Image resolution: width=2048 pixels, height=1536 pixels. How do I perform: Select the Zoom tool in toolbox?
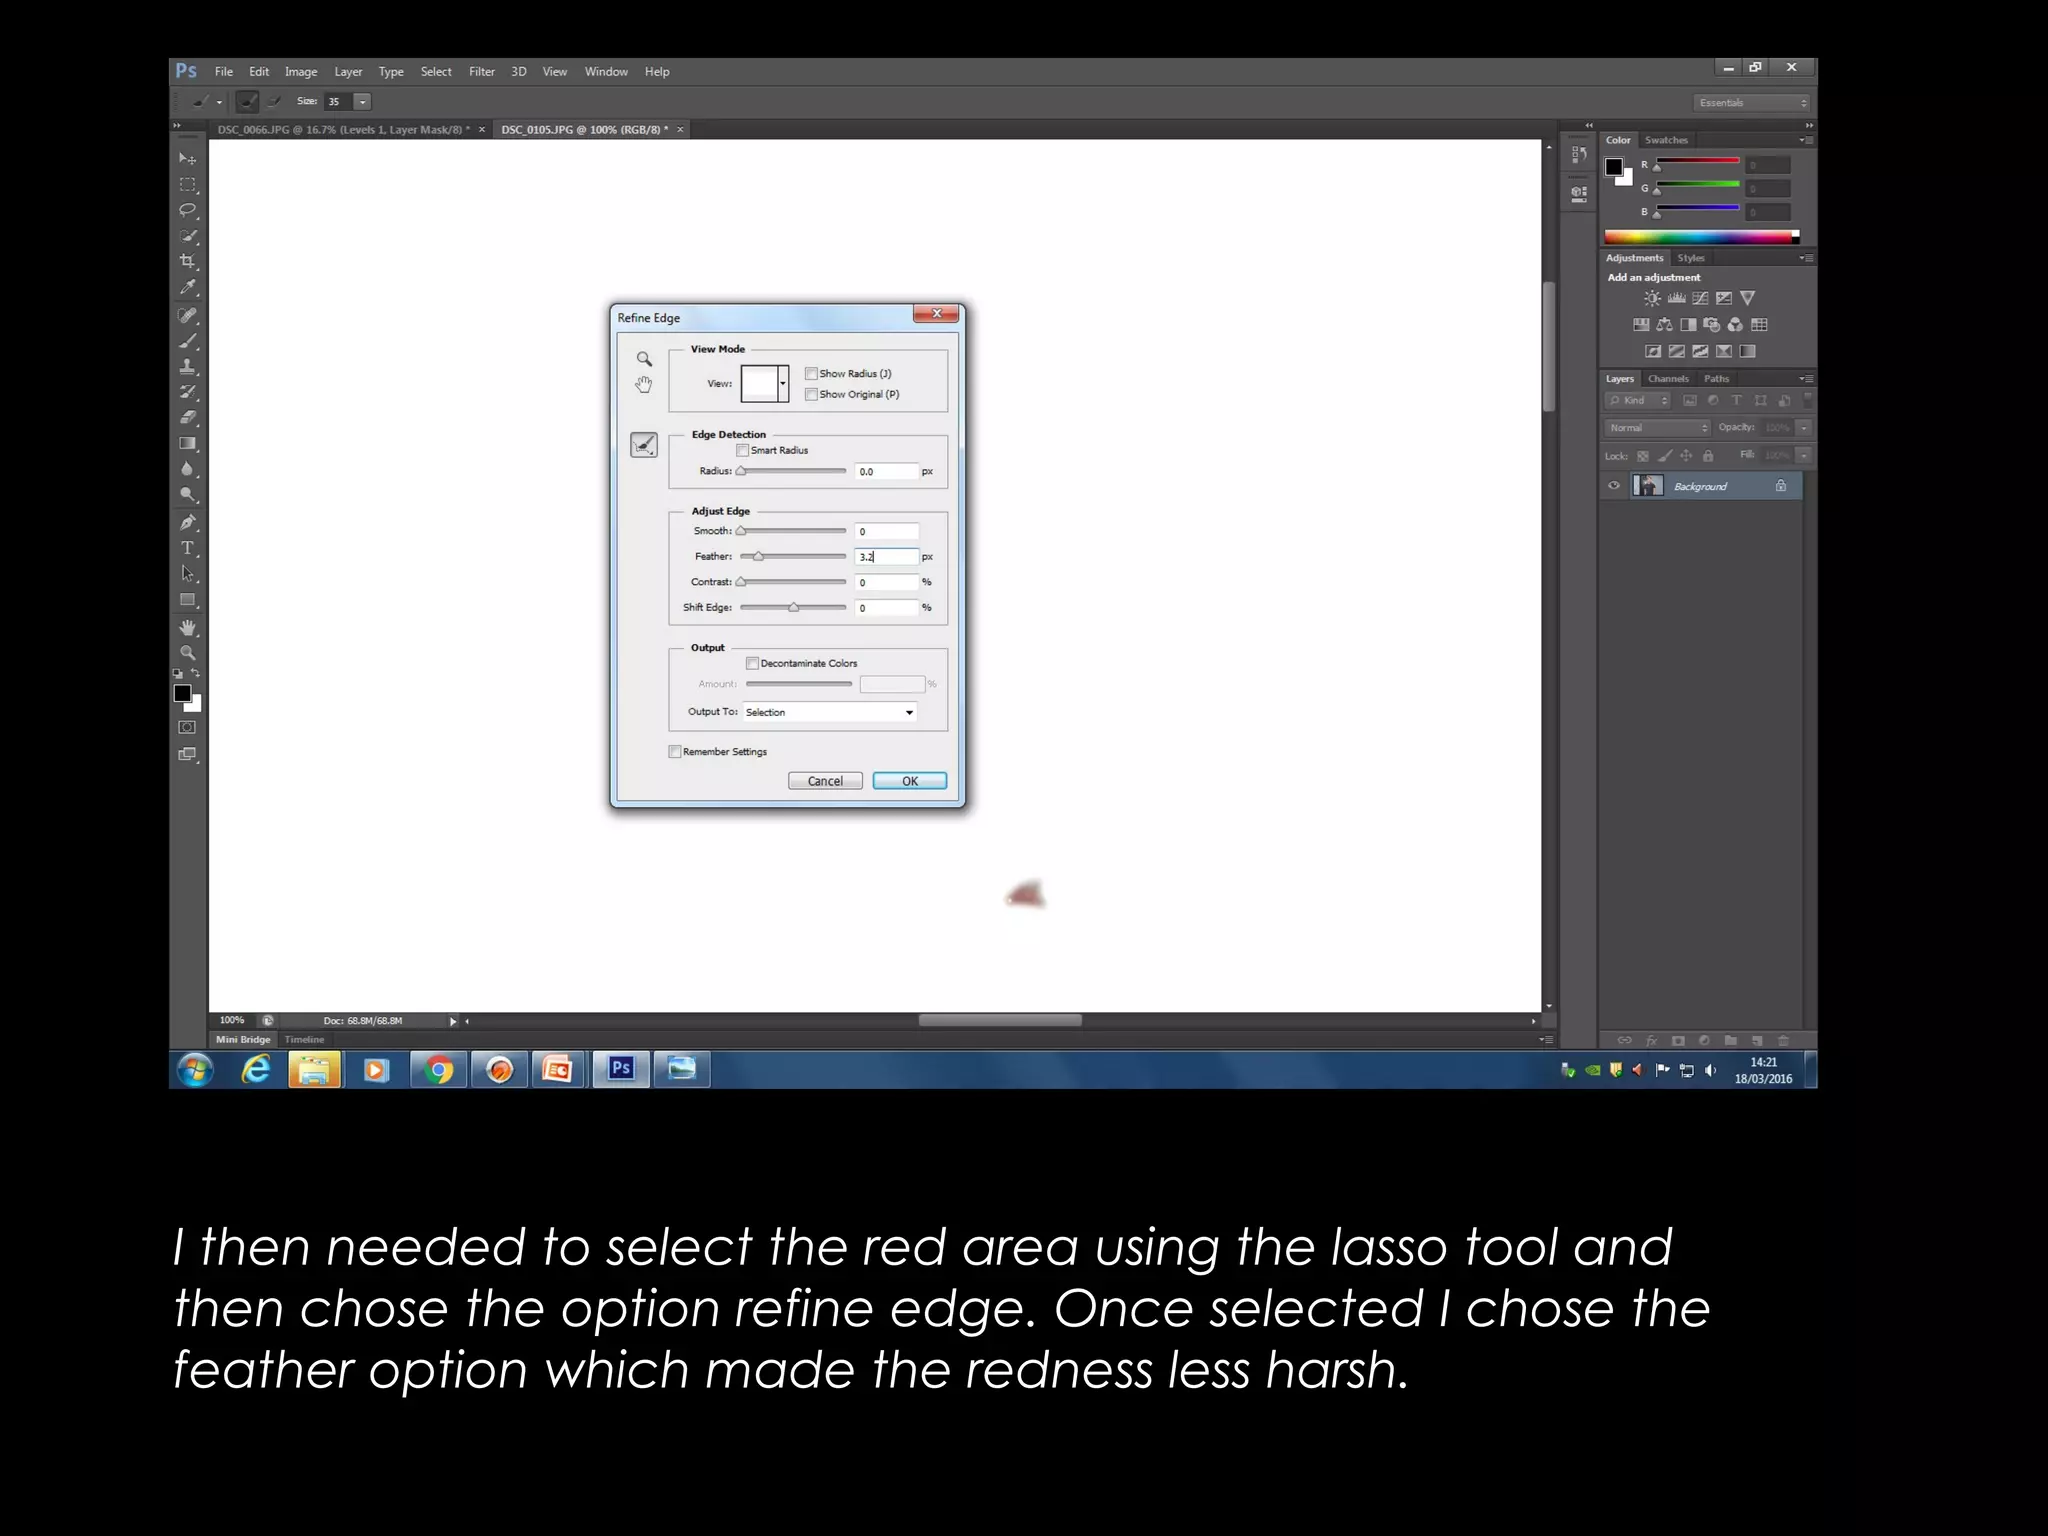[187, 653]
